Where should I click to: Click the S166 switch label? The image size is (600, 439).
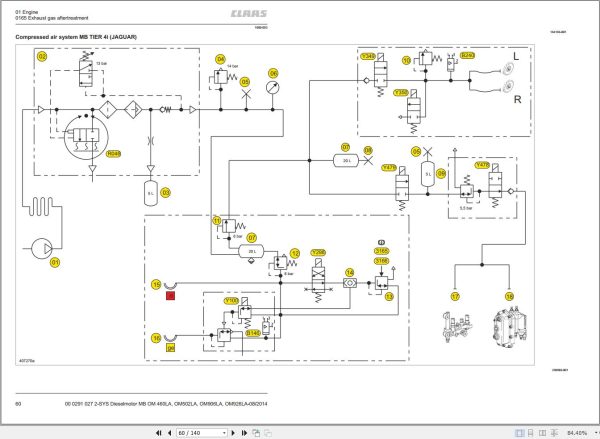381,261
